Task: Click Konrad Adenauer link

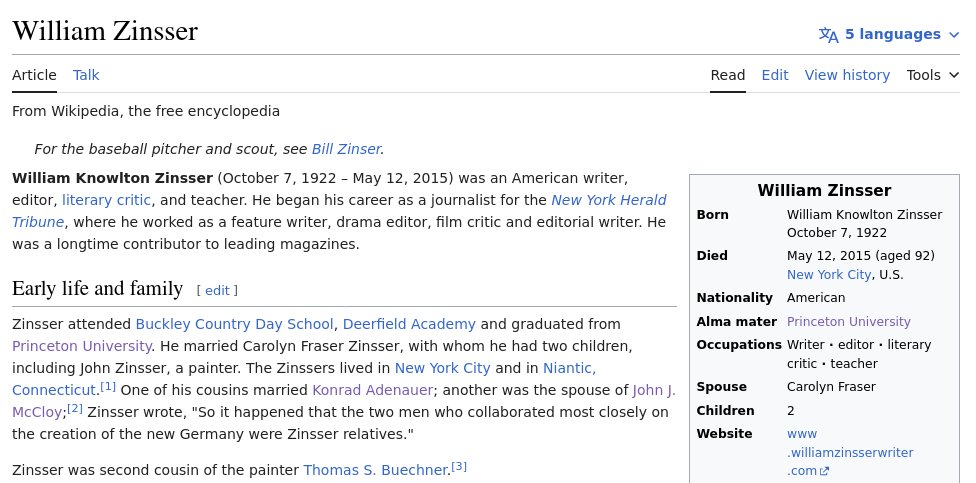Action: pyautogui.click(x=371, y=390)
